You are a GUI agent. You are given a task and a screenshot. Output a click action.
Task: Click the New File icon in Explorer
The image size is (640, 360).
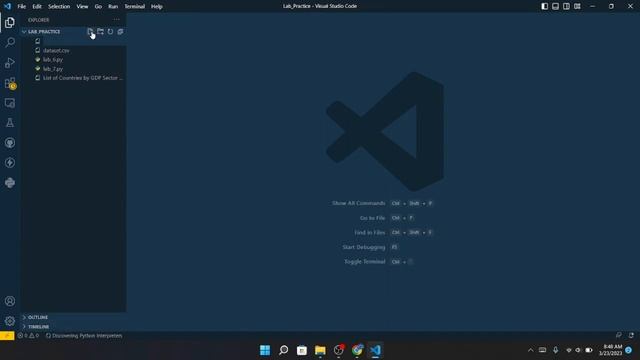(x=90, y=31)
